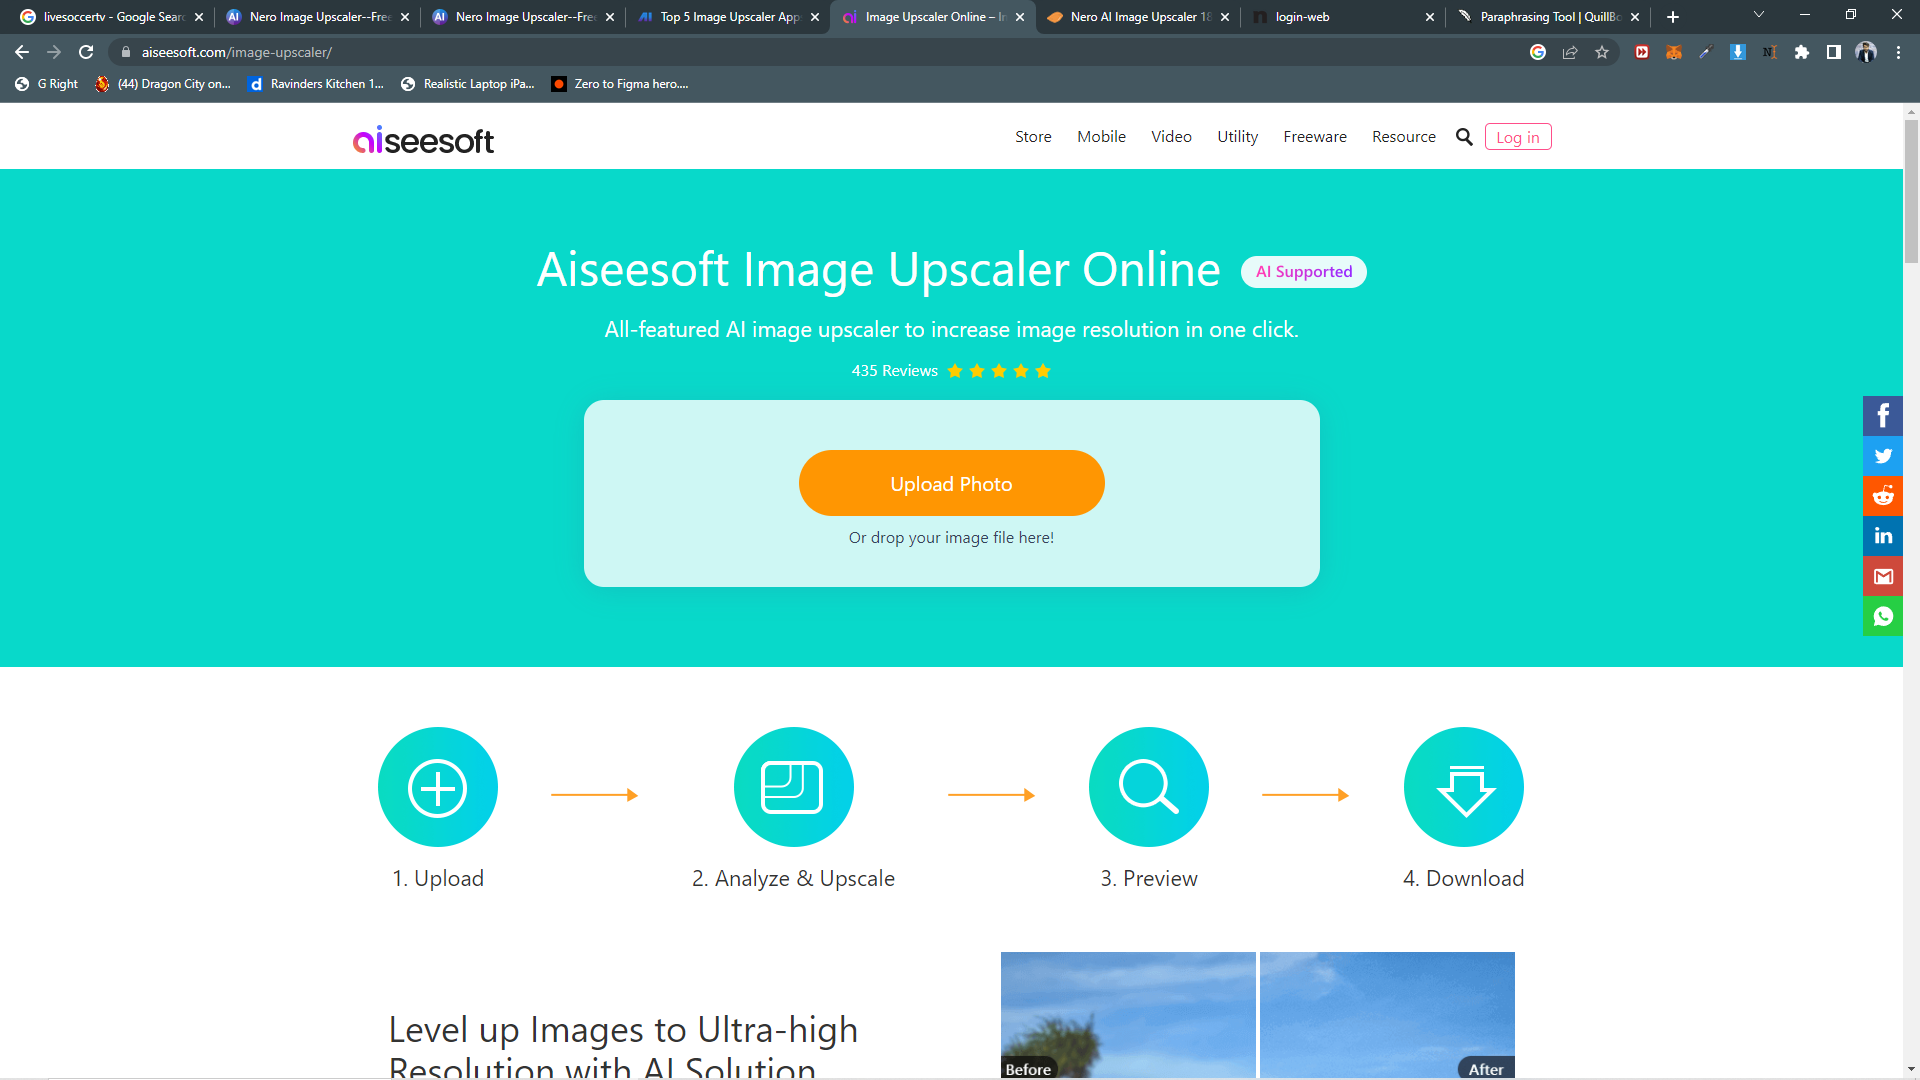Click the MetaMask fox extension icon
The height and width of the screenshot is (1080, 1920).
(1674, 52)
